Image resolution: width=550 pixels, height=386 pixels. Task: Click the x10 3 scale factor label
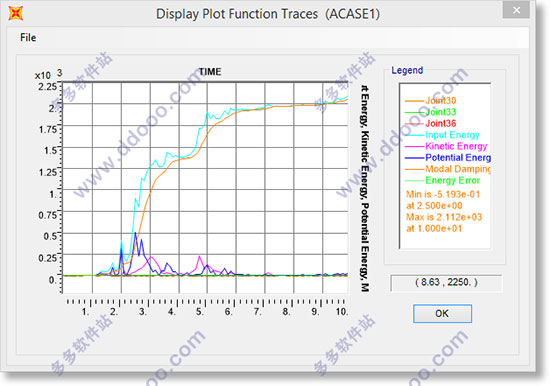(48, 74)
